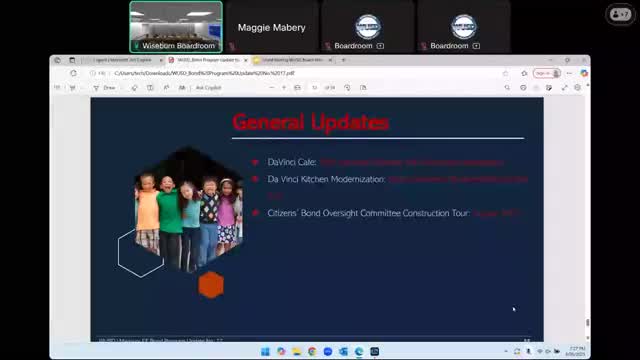
Task: Select the Draw tool in PDF toolbar
Action: (105, 88)
